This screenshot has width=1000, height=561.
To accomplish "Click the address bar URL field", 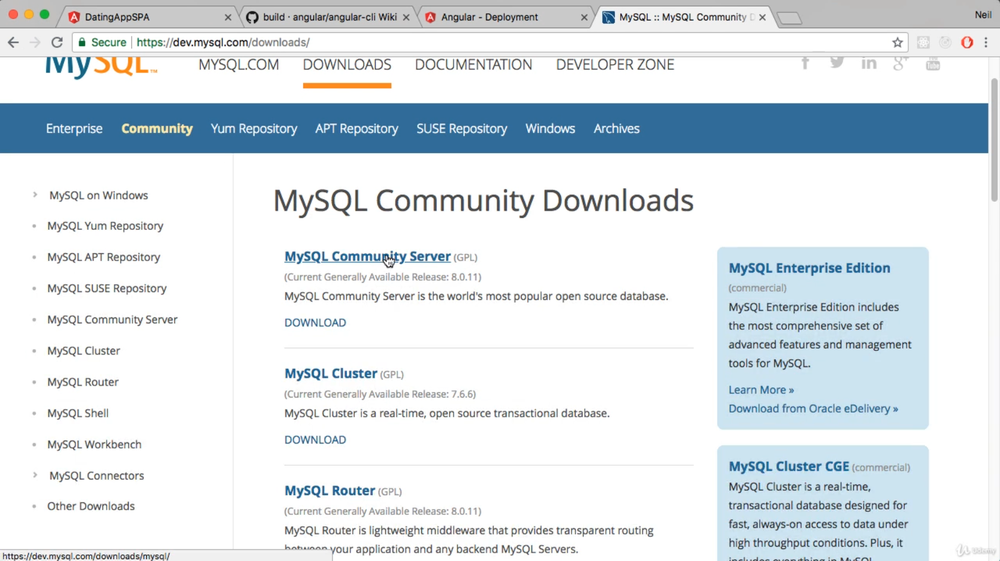I will click(500, 43).
